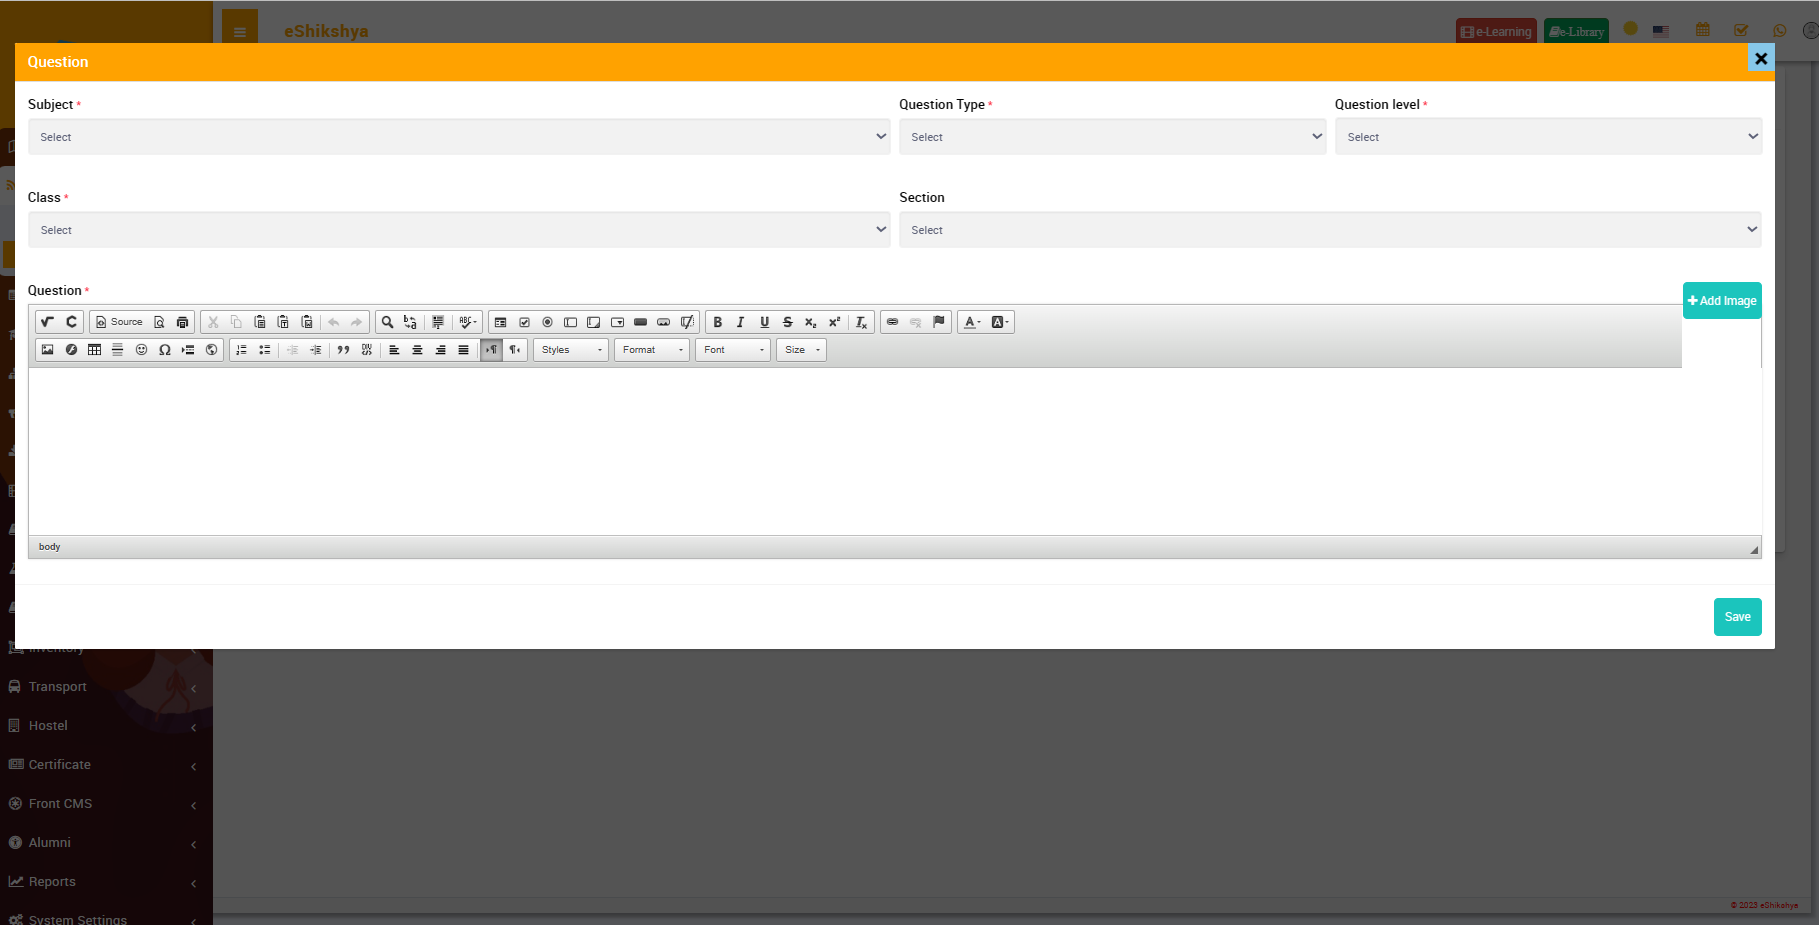
Task: Insert special character with the Omega icon
Action: 164,350
